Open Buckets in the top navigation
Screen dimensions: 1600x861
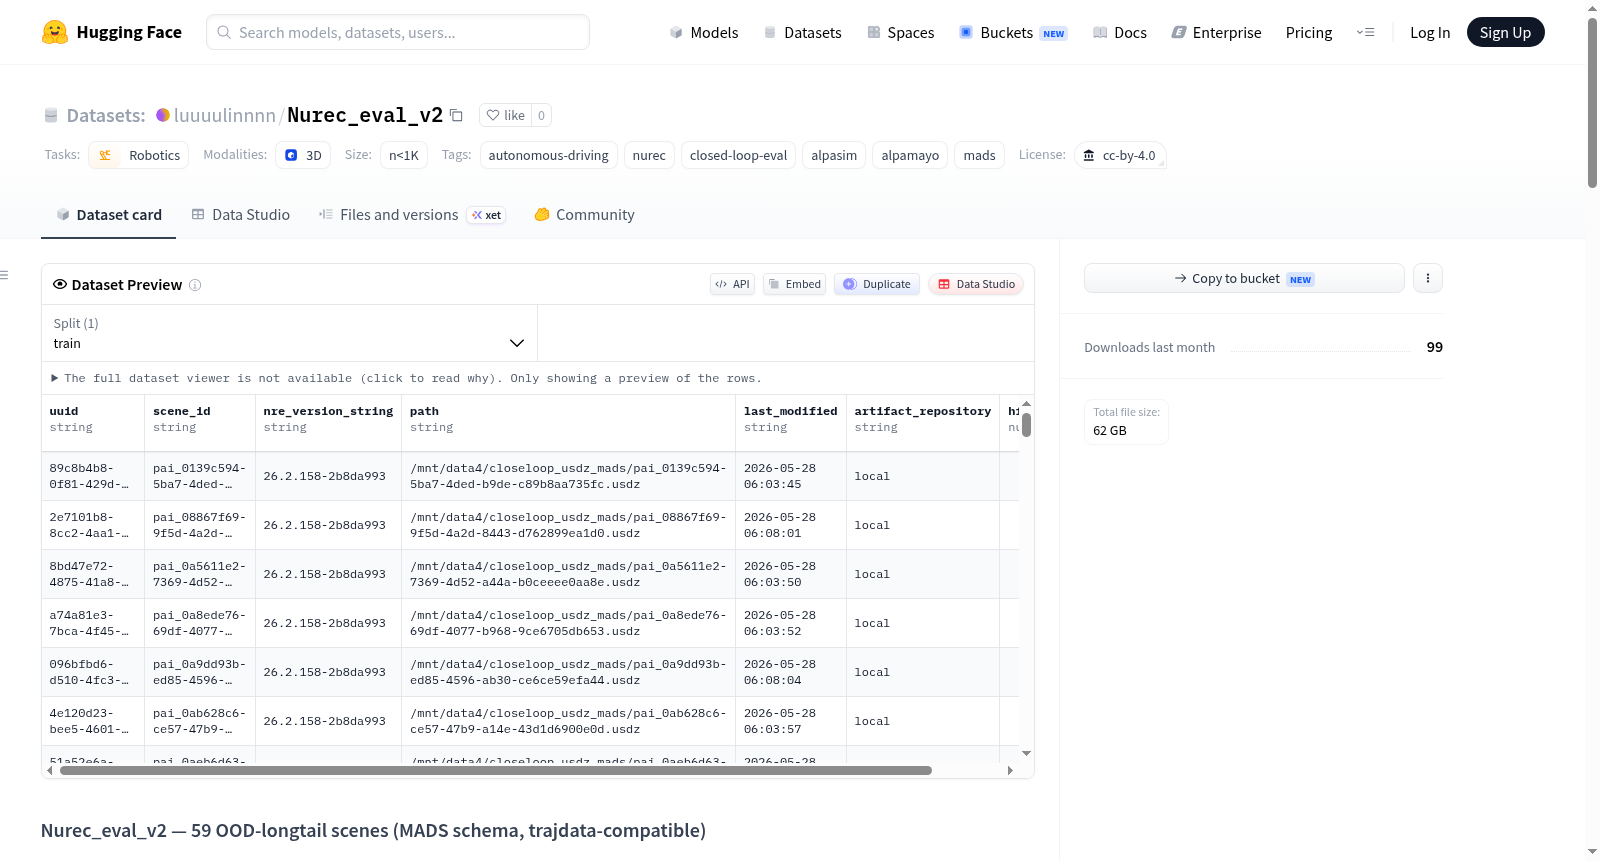[x=1013, y=32]
